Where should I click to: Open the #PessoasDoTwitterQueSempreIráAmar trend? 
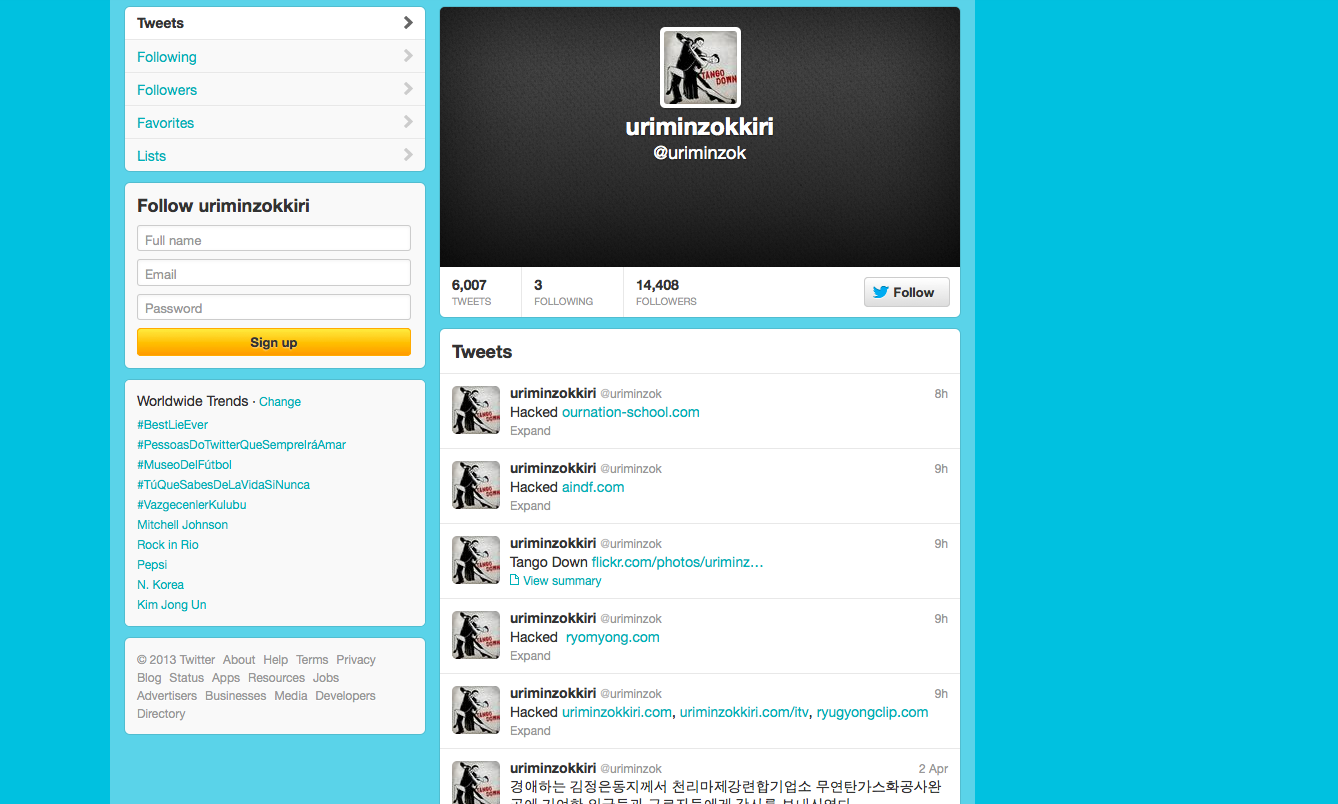point(241,445)
